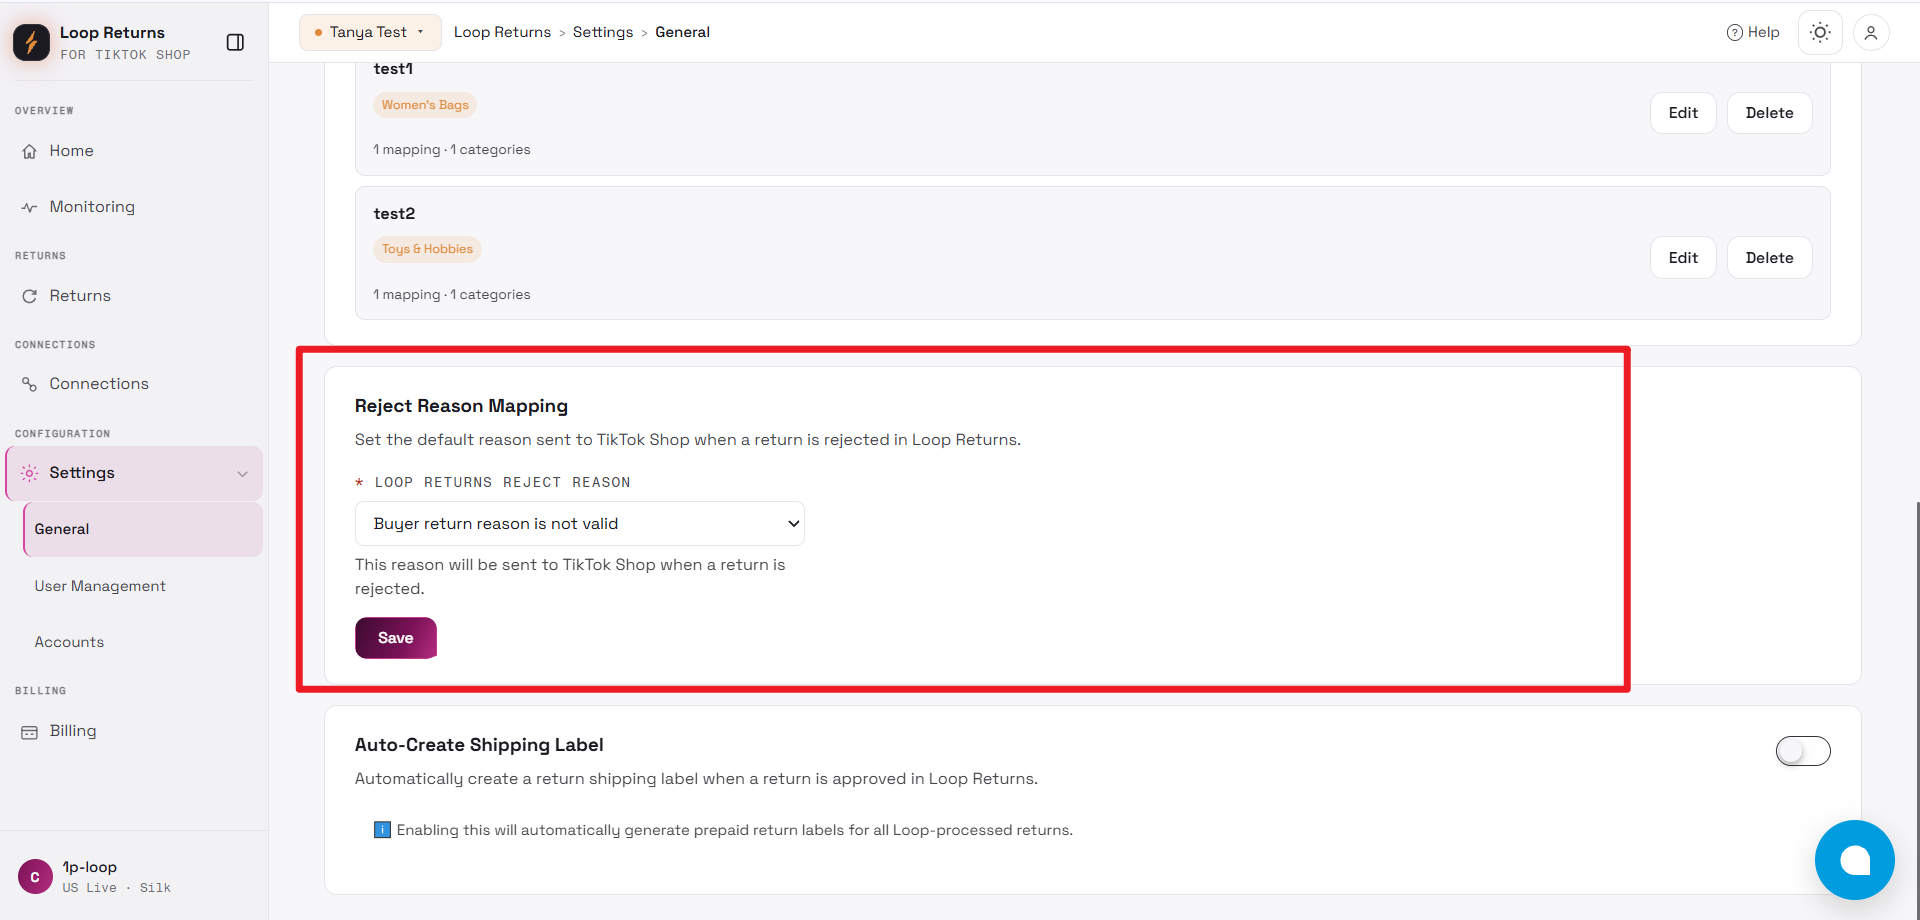The height and width of the screenshot is (920, 1920).
Task: Open the Loop Returns reject reason dropdown
Action: pyautogui.click(x=580, y=524)
